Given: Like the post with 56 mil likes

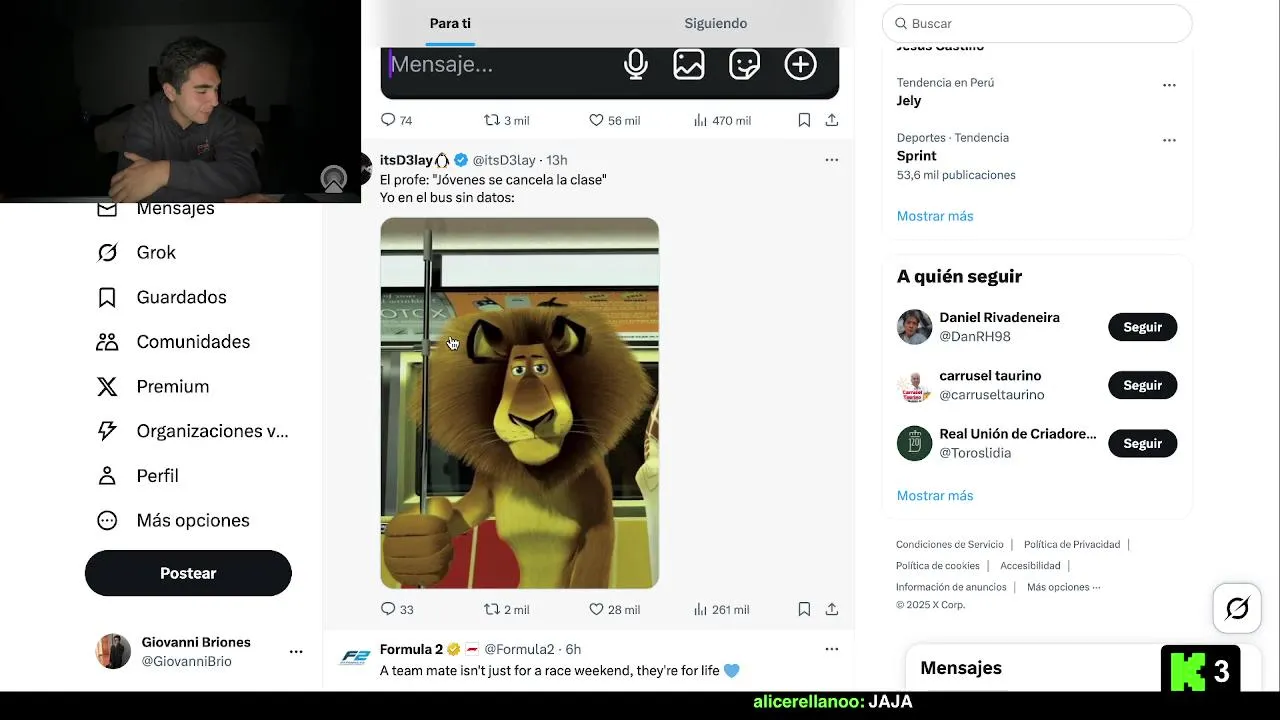Looking at the screenshot, I should [614, 120].
